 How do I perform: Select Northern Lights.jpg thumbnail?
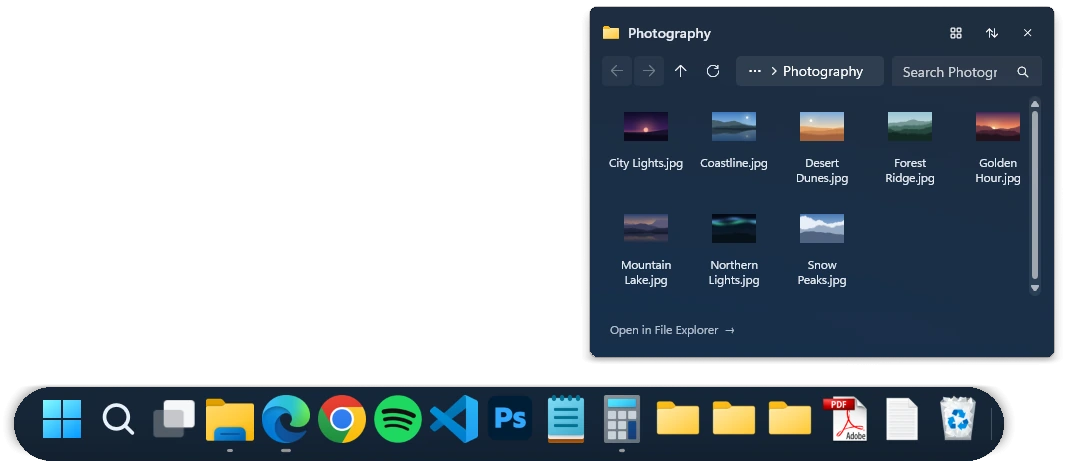734,228
